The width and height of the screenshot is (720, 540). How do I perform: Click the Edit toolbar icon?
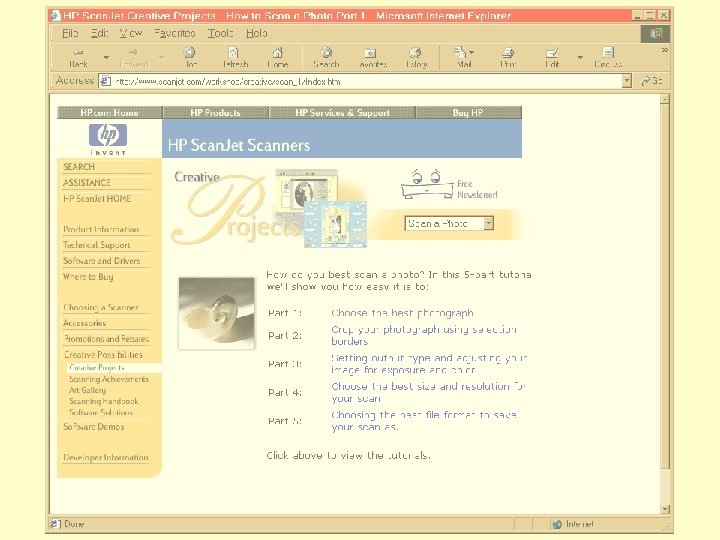point(551,57)
